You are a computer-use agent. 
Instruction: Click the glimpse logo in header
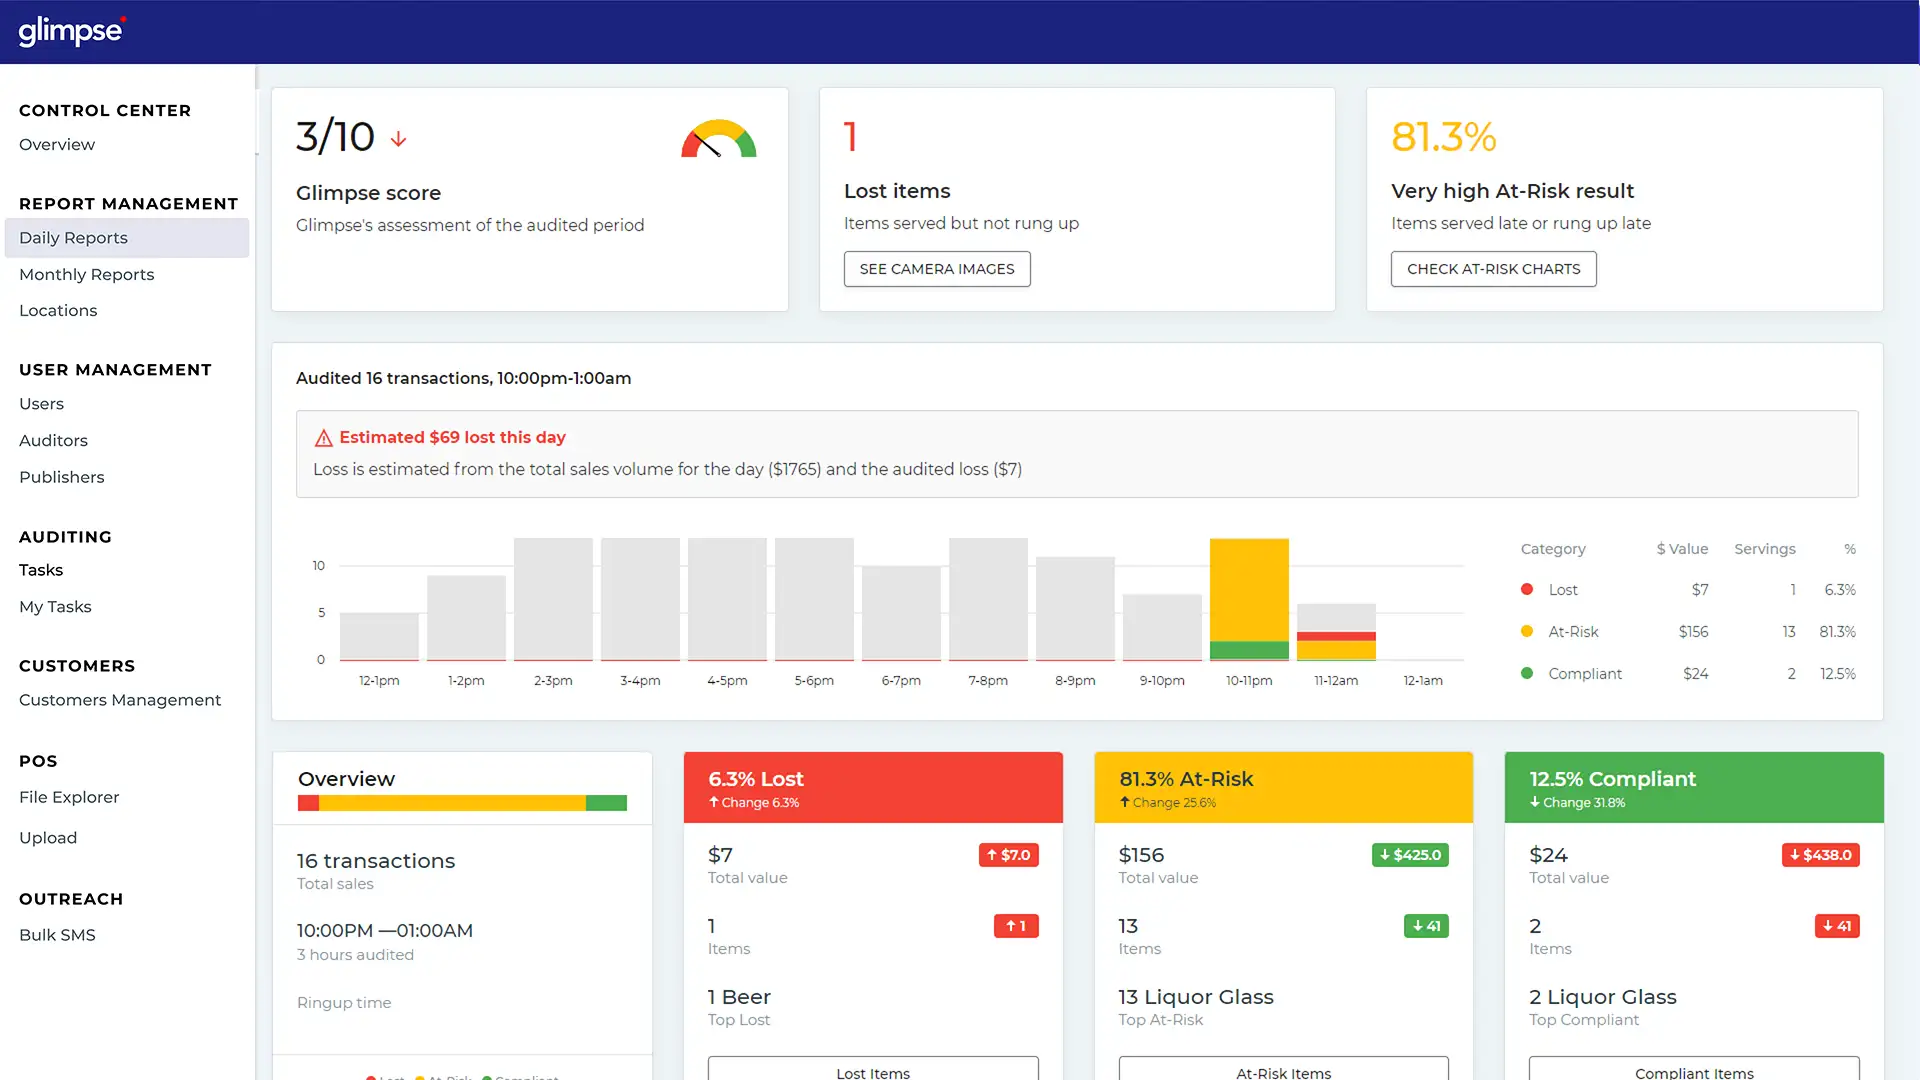tap(71, 31)
